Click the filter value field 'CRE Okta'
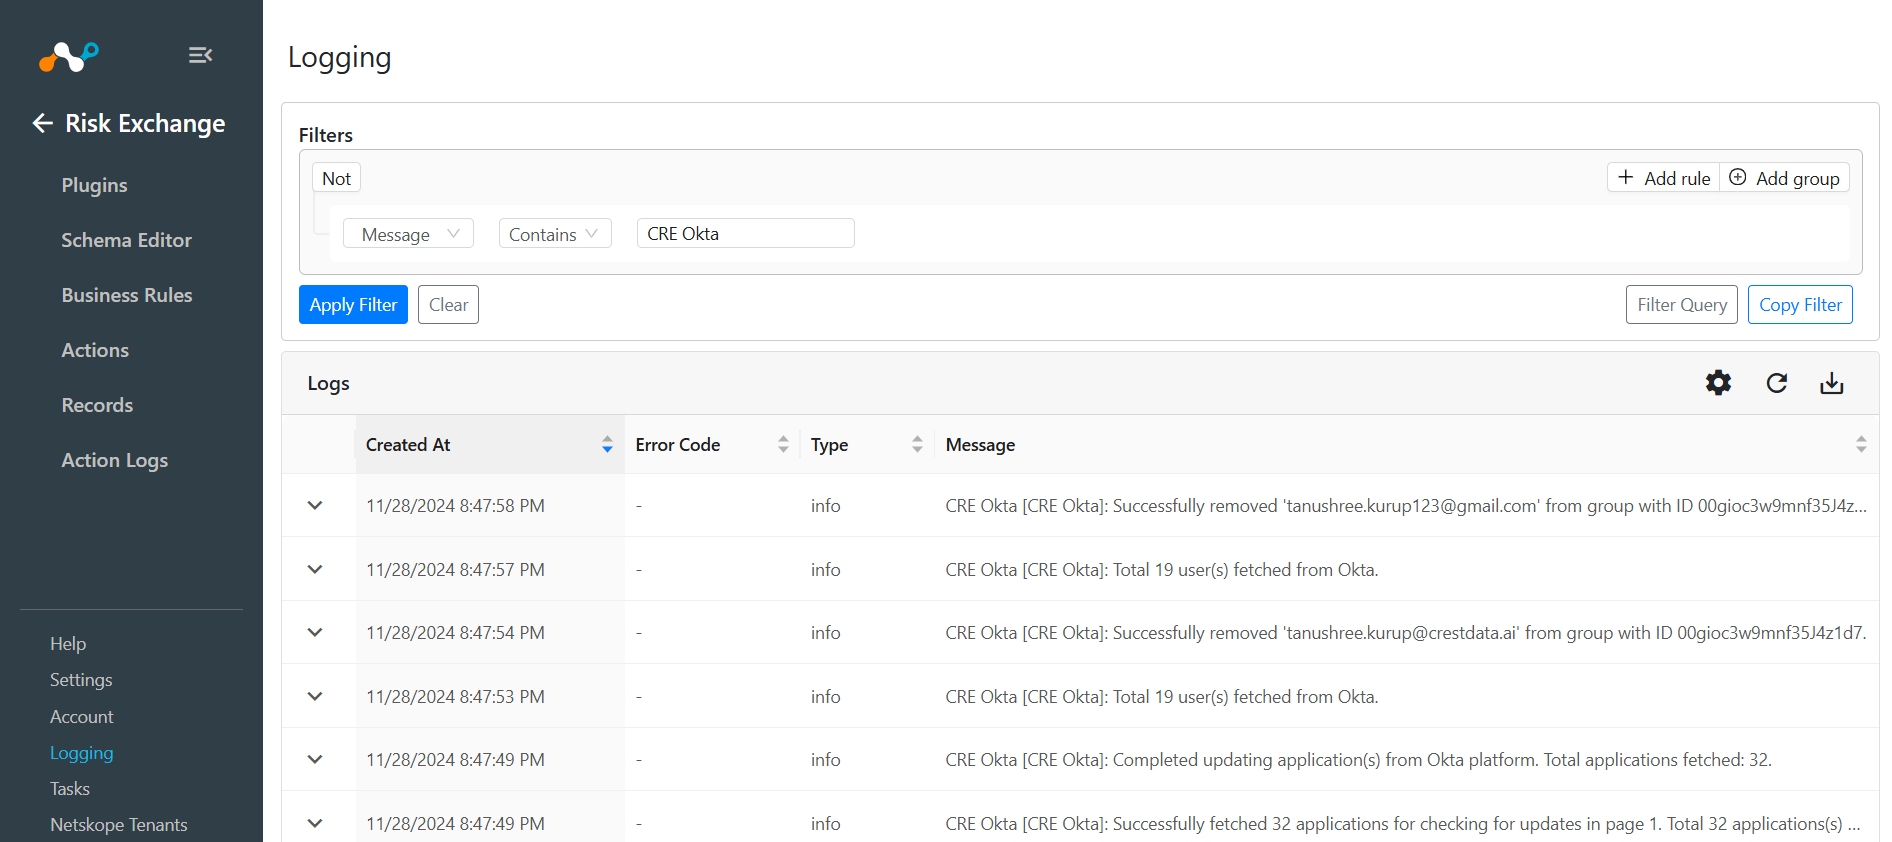Viewport: 1892px width, 842px height. tap(746, 233)
